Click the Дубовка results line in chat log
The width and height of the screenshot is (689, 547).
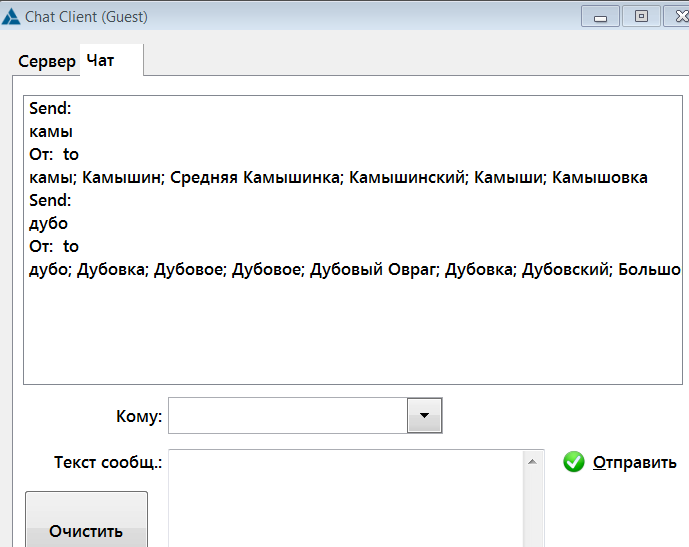pyautogui.click(x=355, y=269)
